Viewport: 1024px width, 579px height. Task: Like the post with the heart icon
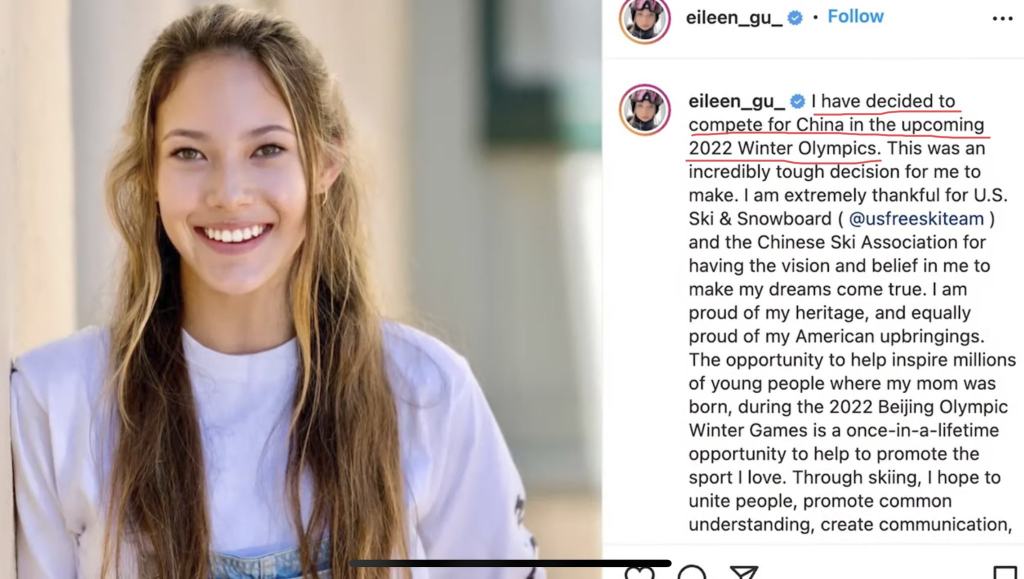point(639,572)
